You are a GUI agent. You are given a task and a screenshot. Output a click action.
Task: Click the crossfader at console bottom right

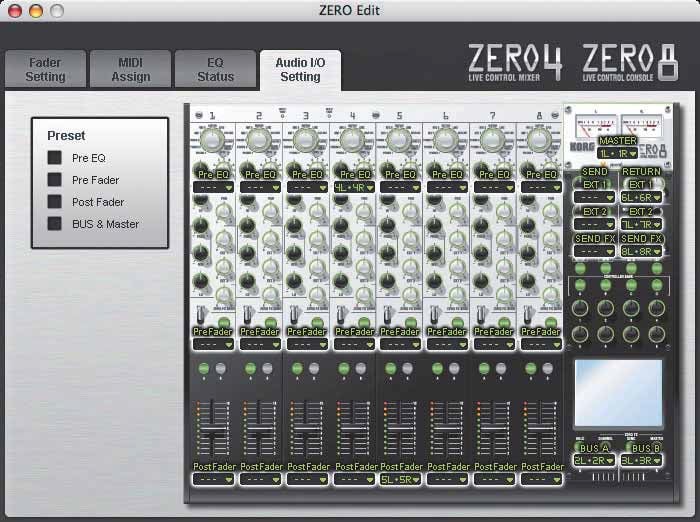tap(619, 477)
